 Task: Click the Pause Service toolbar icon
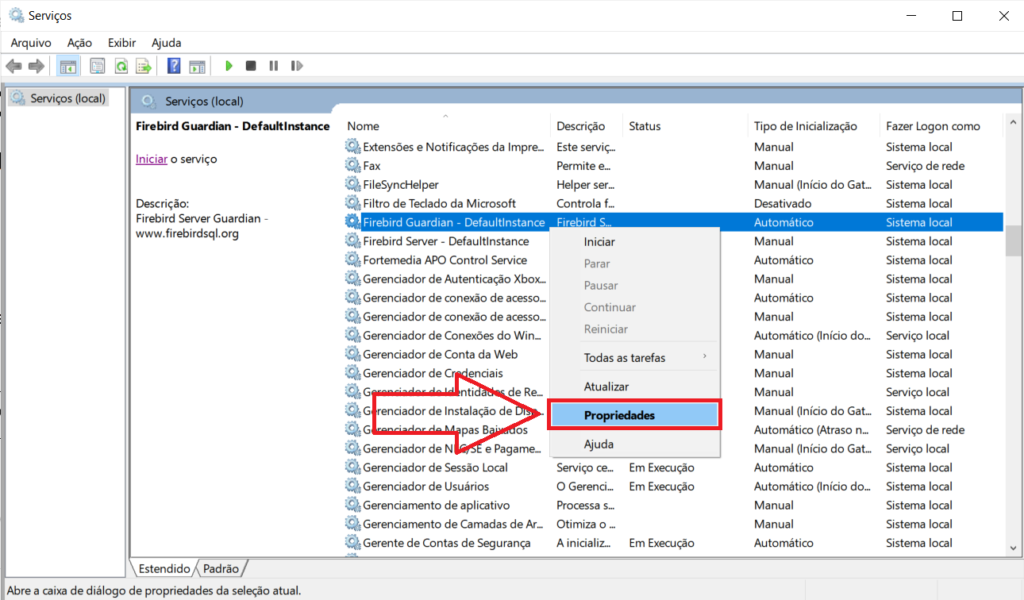click(x=273, y=66)
